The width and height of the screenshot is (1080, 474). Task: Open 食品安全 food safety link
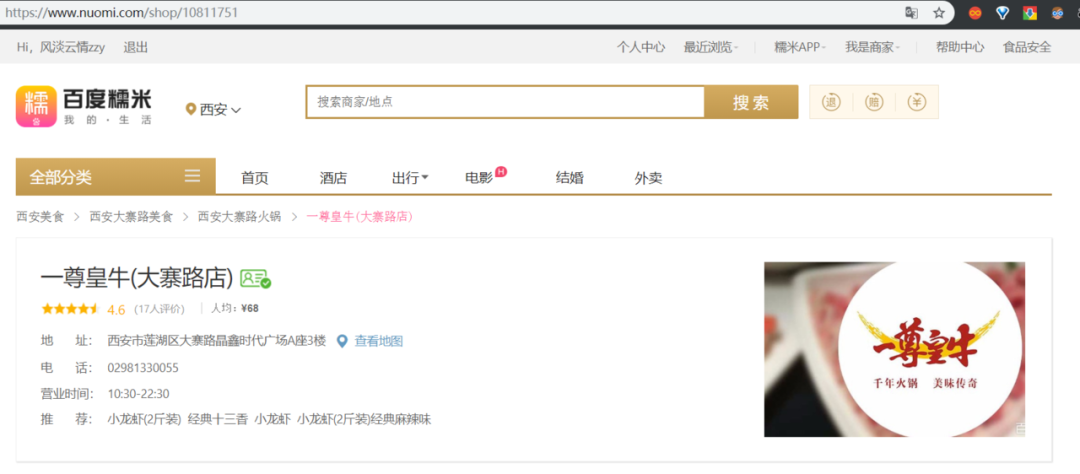1027,48
